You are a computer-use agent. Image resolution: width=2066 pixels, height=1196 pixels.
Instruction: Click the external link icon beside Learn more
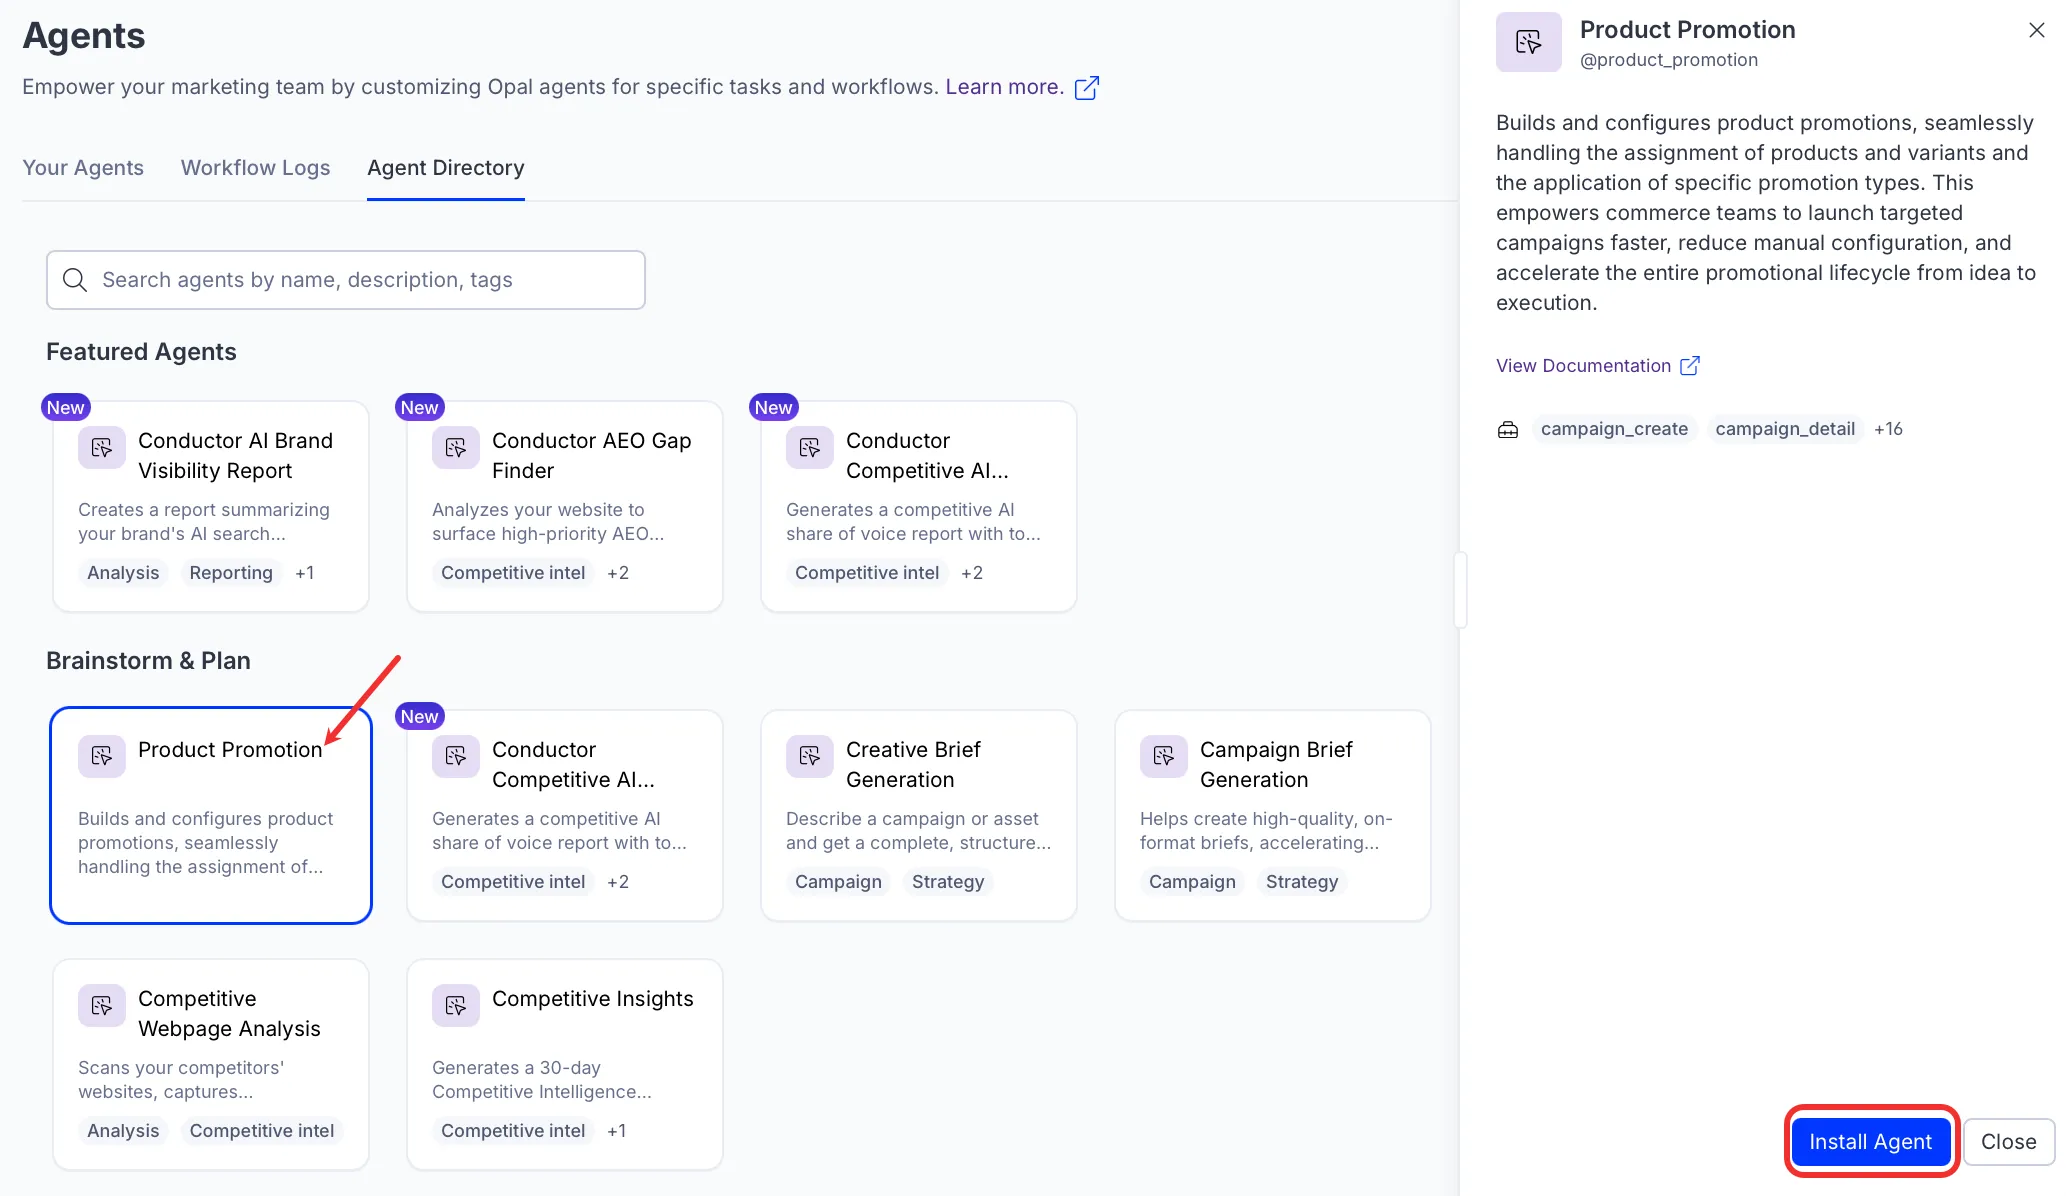[x=1087, y=88]
